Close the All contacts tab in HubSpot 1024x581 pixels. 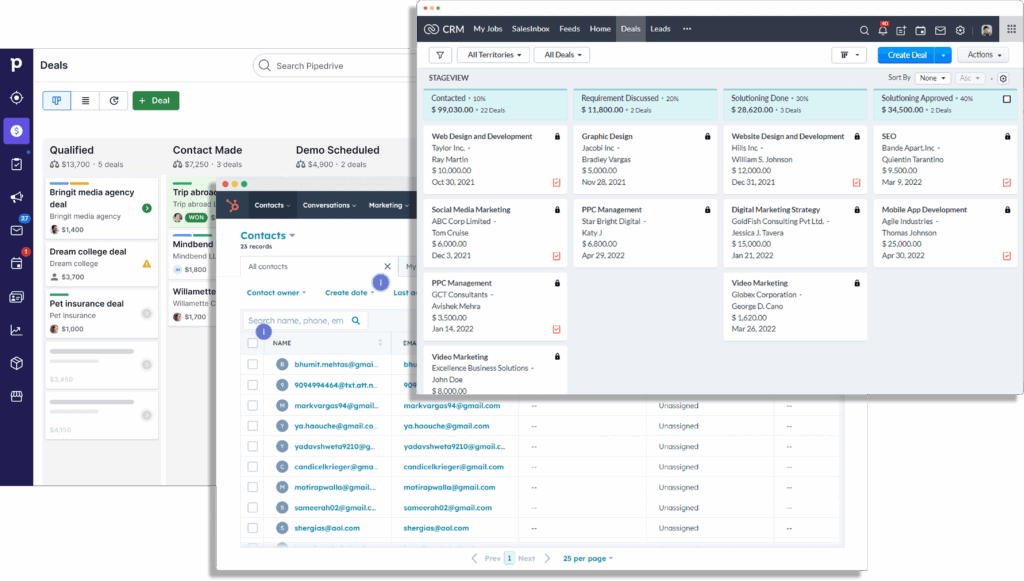pyautogui.click(x=387, y=266)
